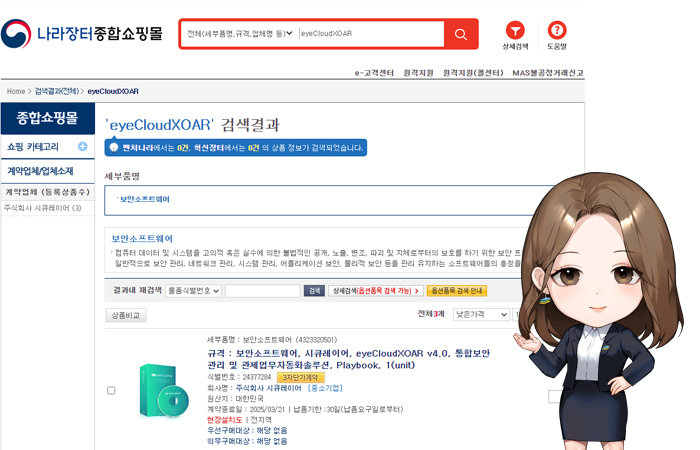Open the 원격지원(콜센터) link
This screenshot has width=700, height=450.
[x=473, y=73]
